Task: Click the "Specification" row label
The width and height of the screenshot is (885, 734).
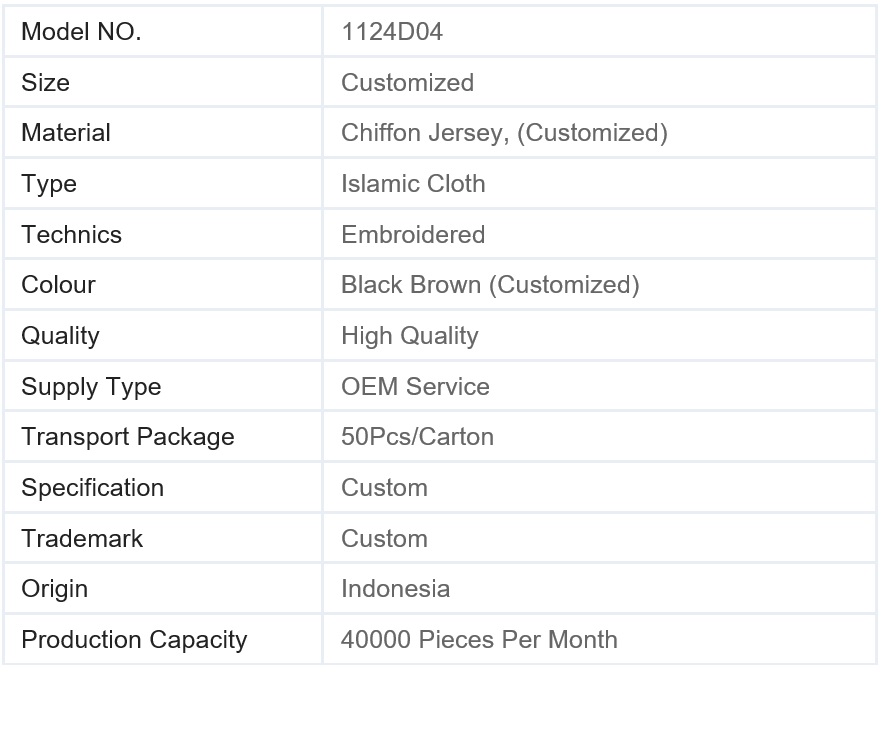Action: 92,488
